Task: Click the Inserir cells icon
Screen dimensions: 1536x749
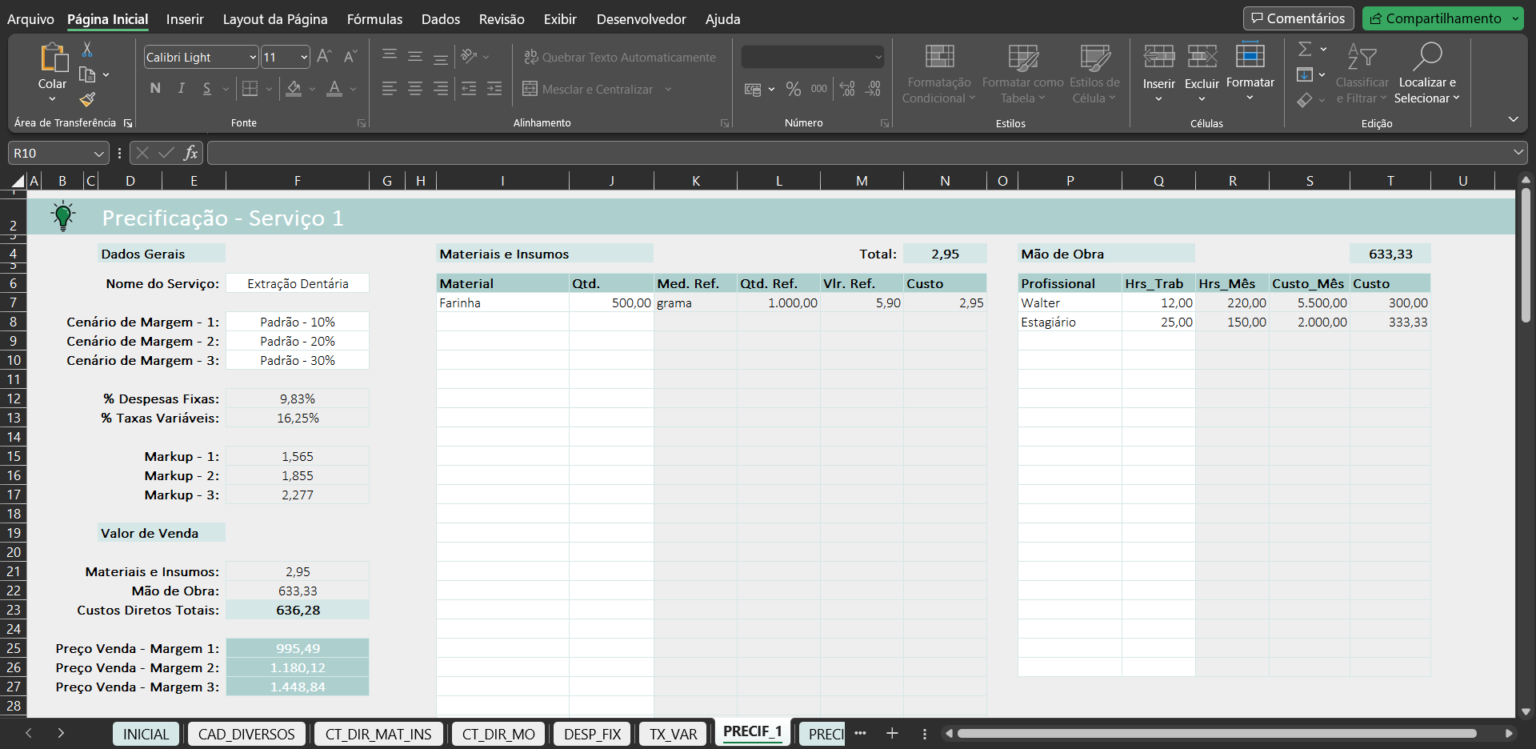Action: click(x=1158, y=57)
